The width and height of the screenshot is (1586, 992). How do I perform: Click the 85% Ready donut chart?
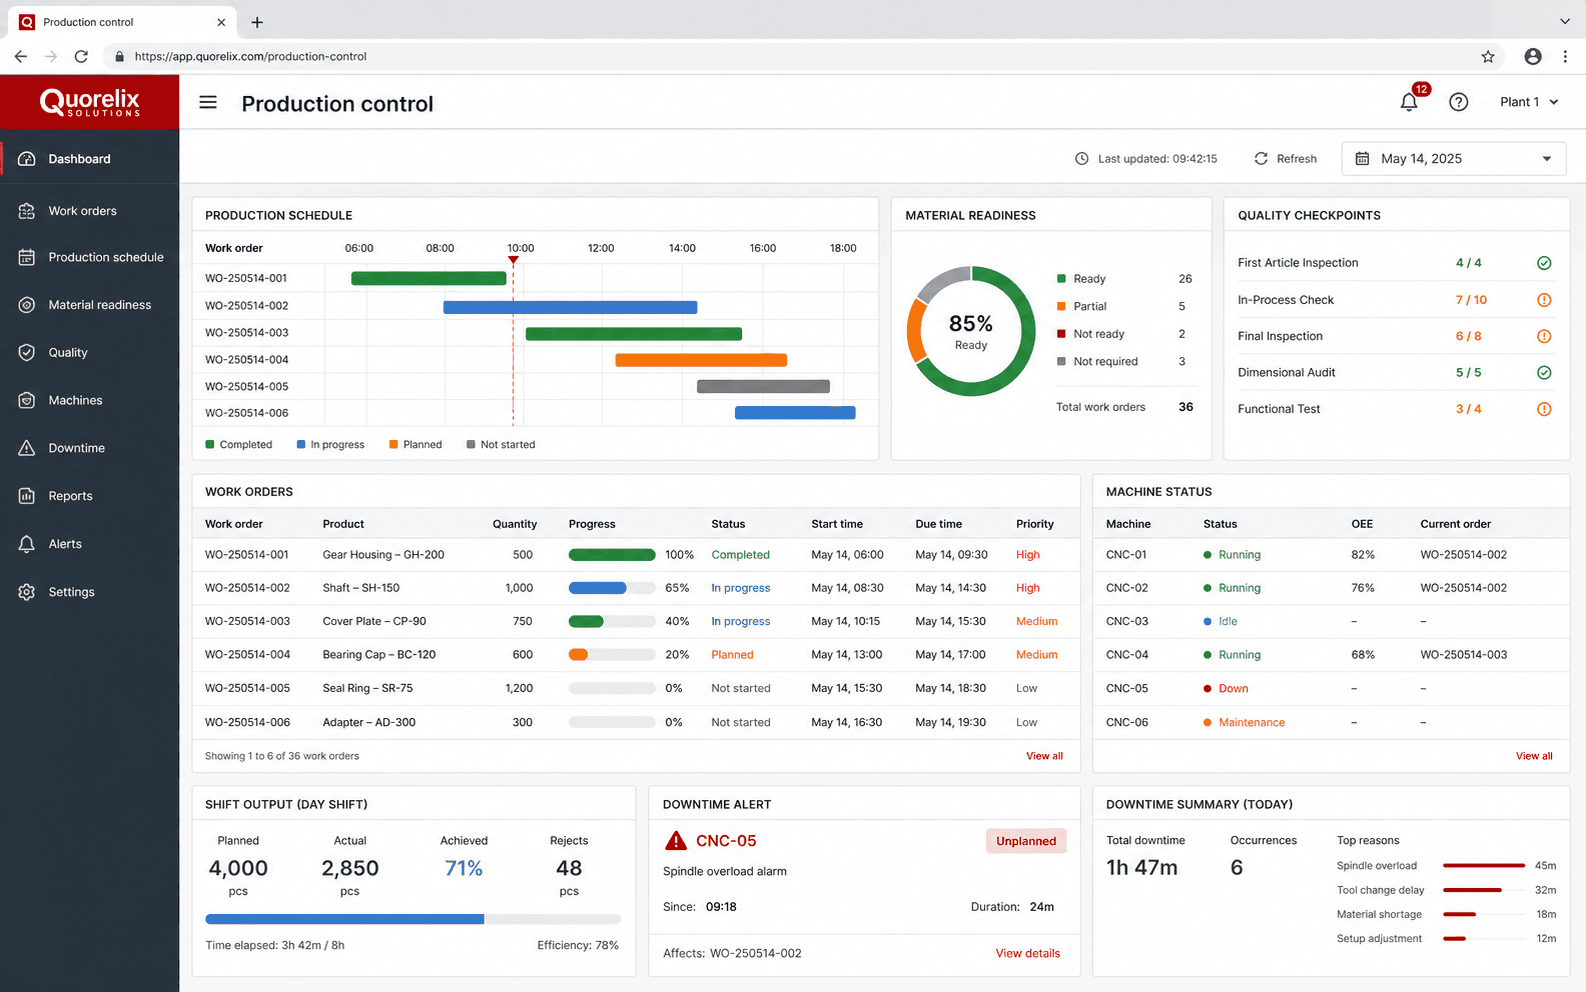pyautogui.click(x=971, y=331)
